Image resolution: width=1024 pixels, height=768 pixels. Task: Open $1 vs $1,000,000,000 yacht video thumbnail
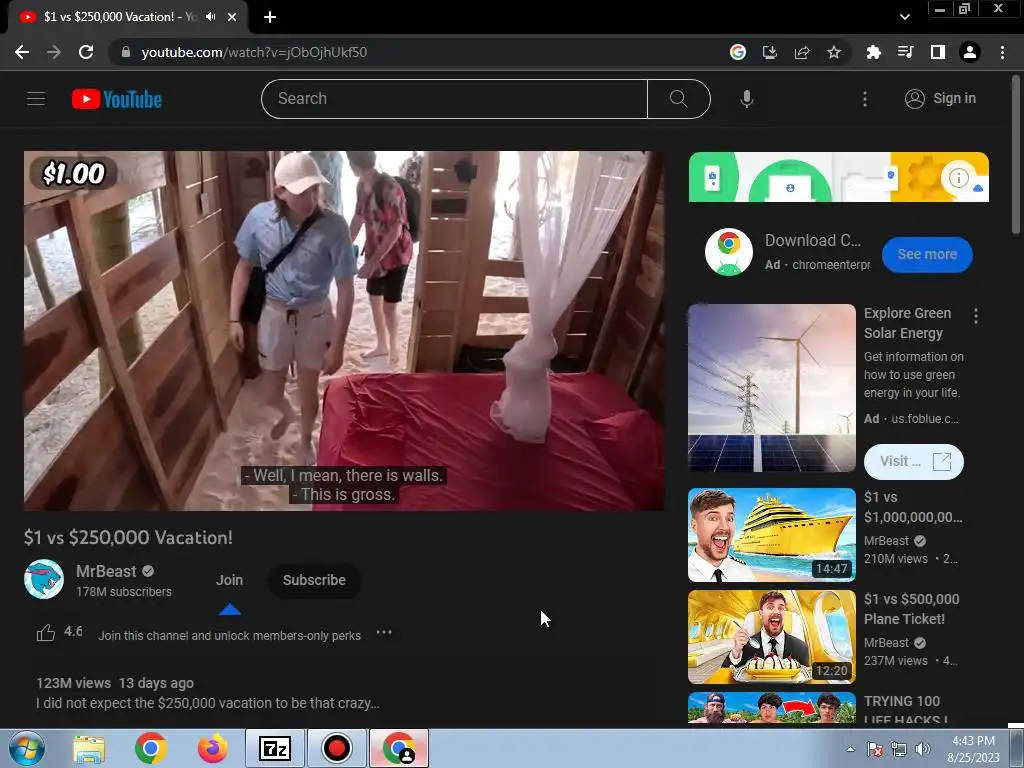(772, 535)
